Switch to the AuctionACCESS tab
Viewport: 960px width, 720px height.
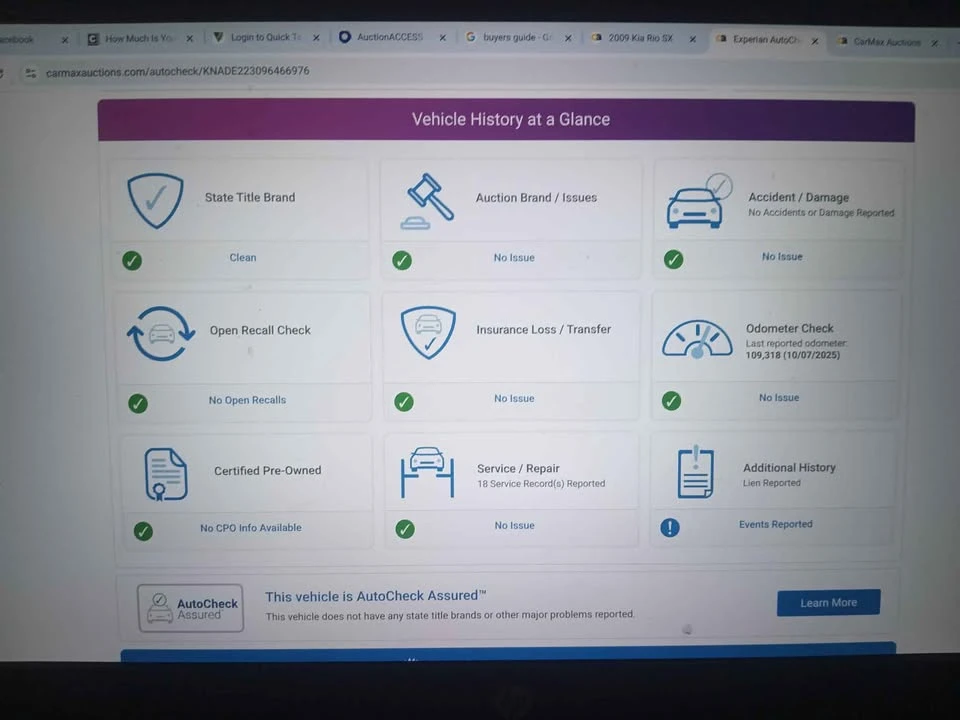(x=389, y=37)
